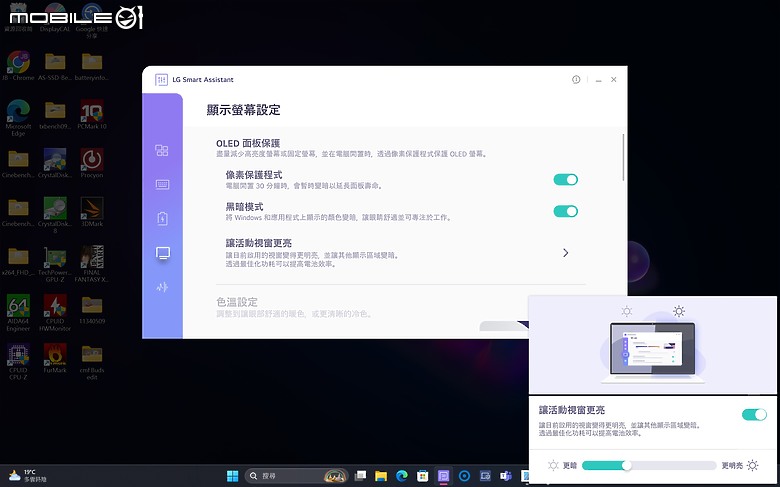Click the 色溫設定 section title
Image resolution: width=780 pixels, height=487 pixels.
coord(237,302)
